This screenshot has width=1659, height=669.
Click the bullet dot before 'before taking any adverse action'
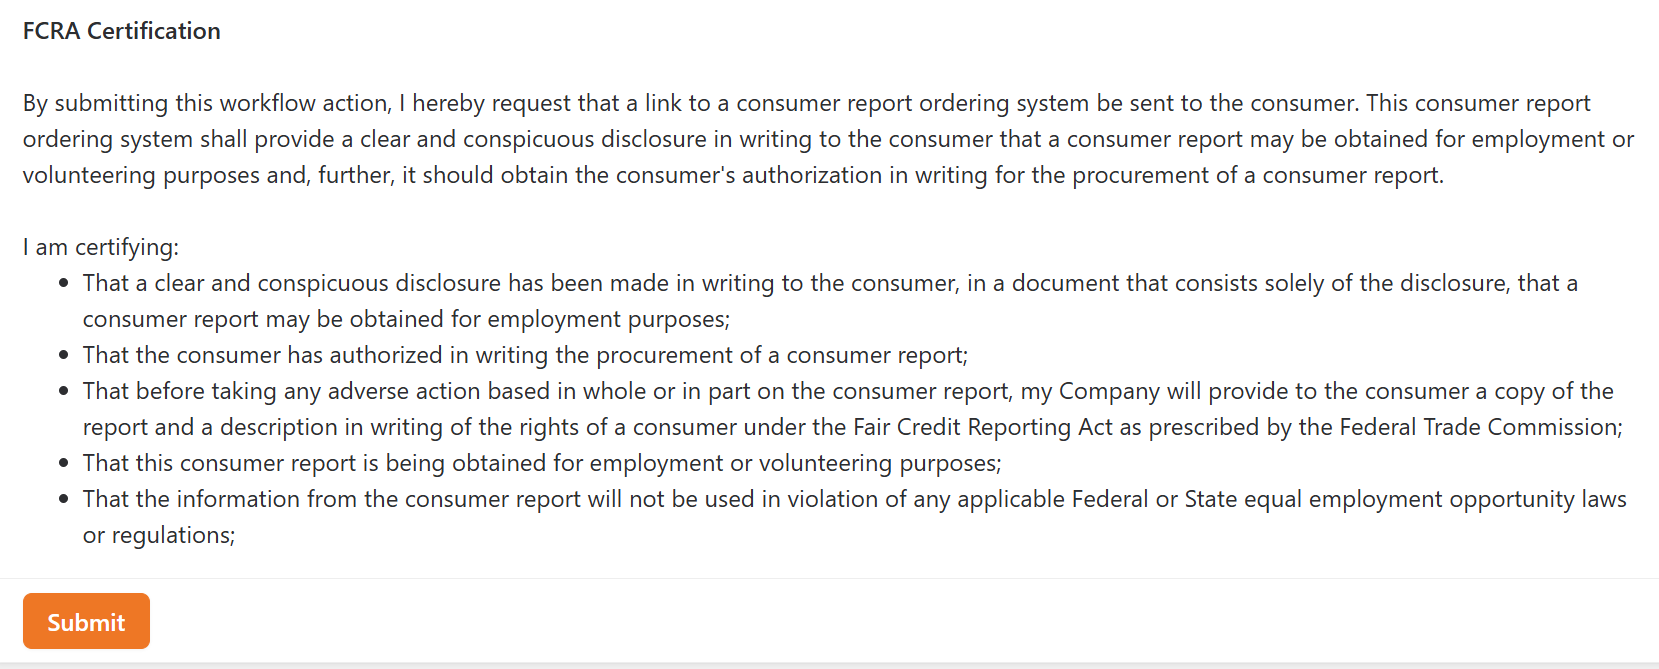(x=64, y=391)
